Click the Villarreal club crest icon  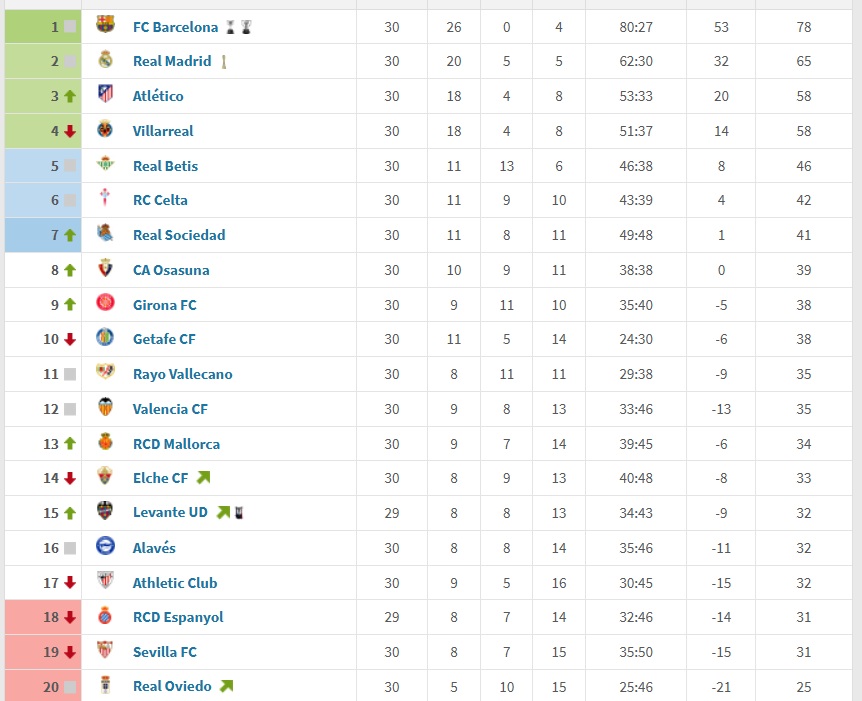coord(105,131)
